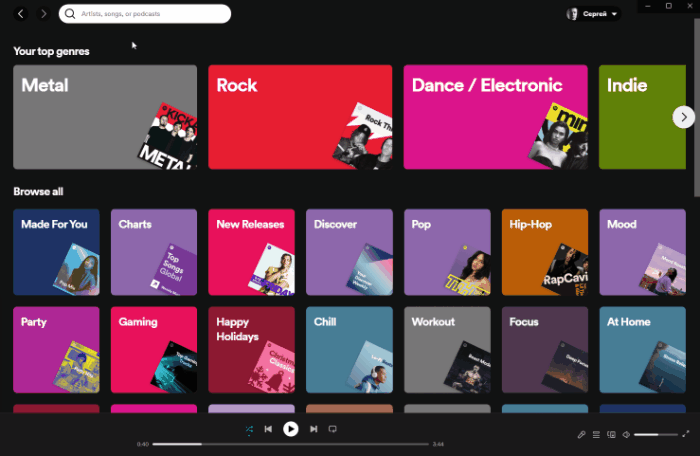Go forward with the right arrow
The image size is (700, 456).
coord(43,14)
